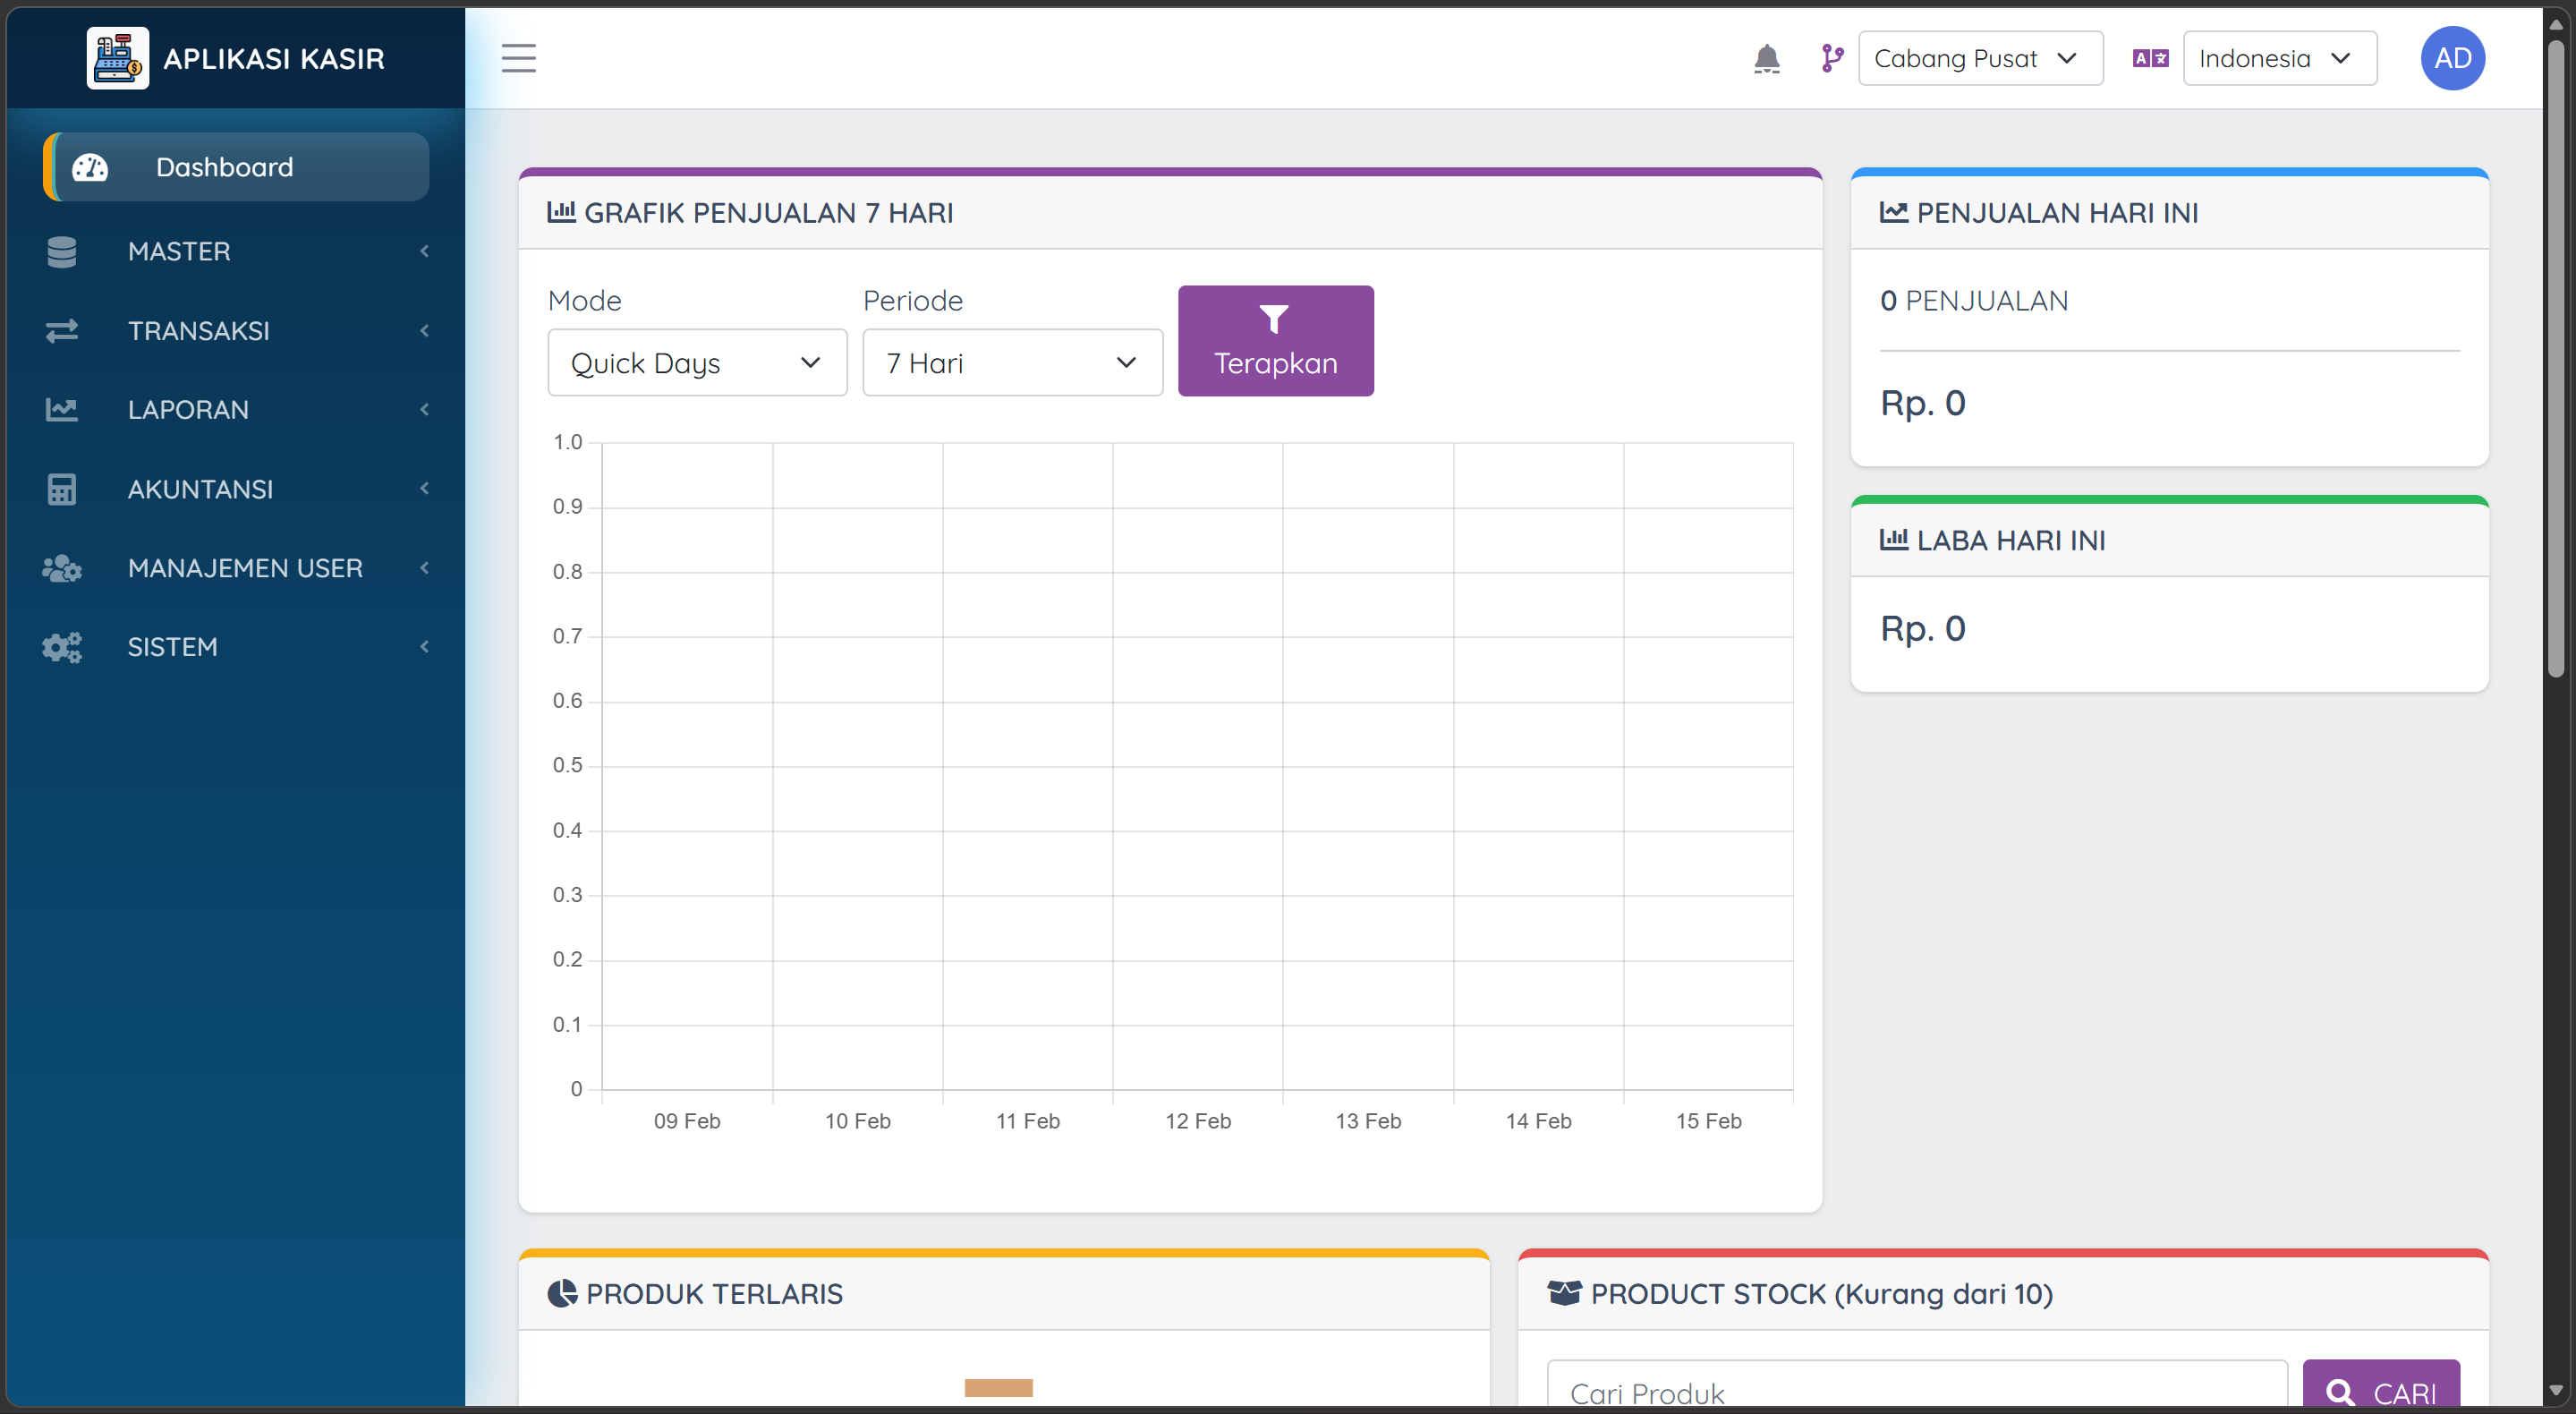Open the 7 Hari periode dropdown

(1011, 363)
